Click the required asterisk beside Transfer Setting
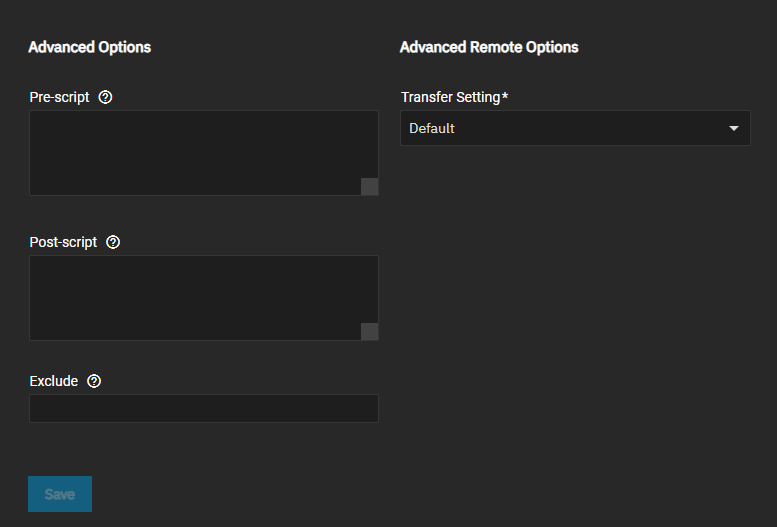Image resolution: width=777 pixels, height=527 pixels. (x=505, y=96)
